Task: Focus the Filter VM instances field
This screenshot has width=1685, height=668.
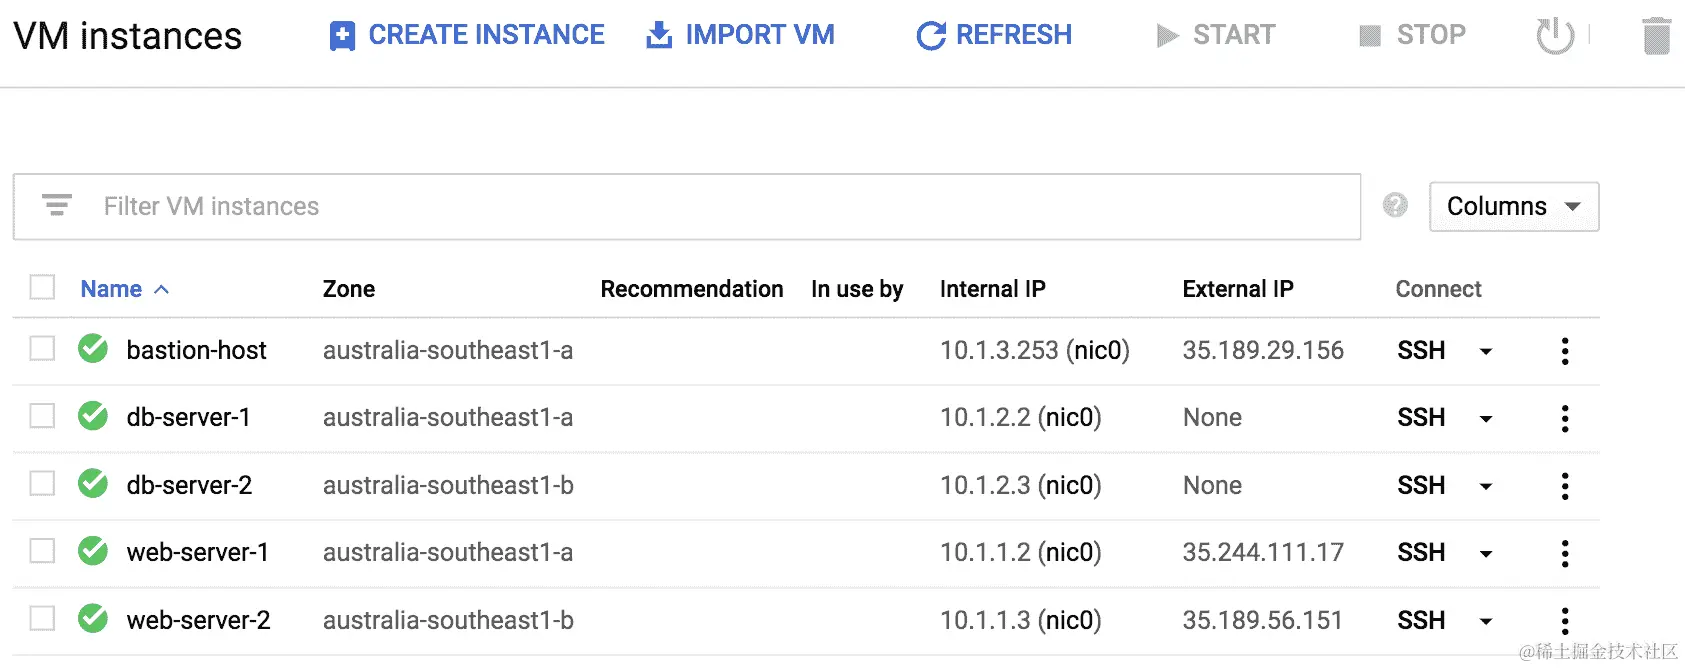Action: tap(687, 207)
